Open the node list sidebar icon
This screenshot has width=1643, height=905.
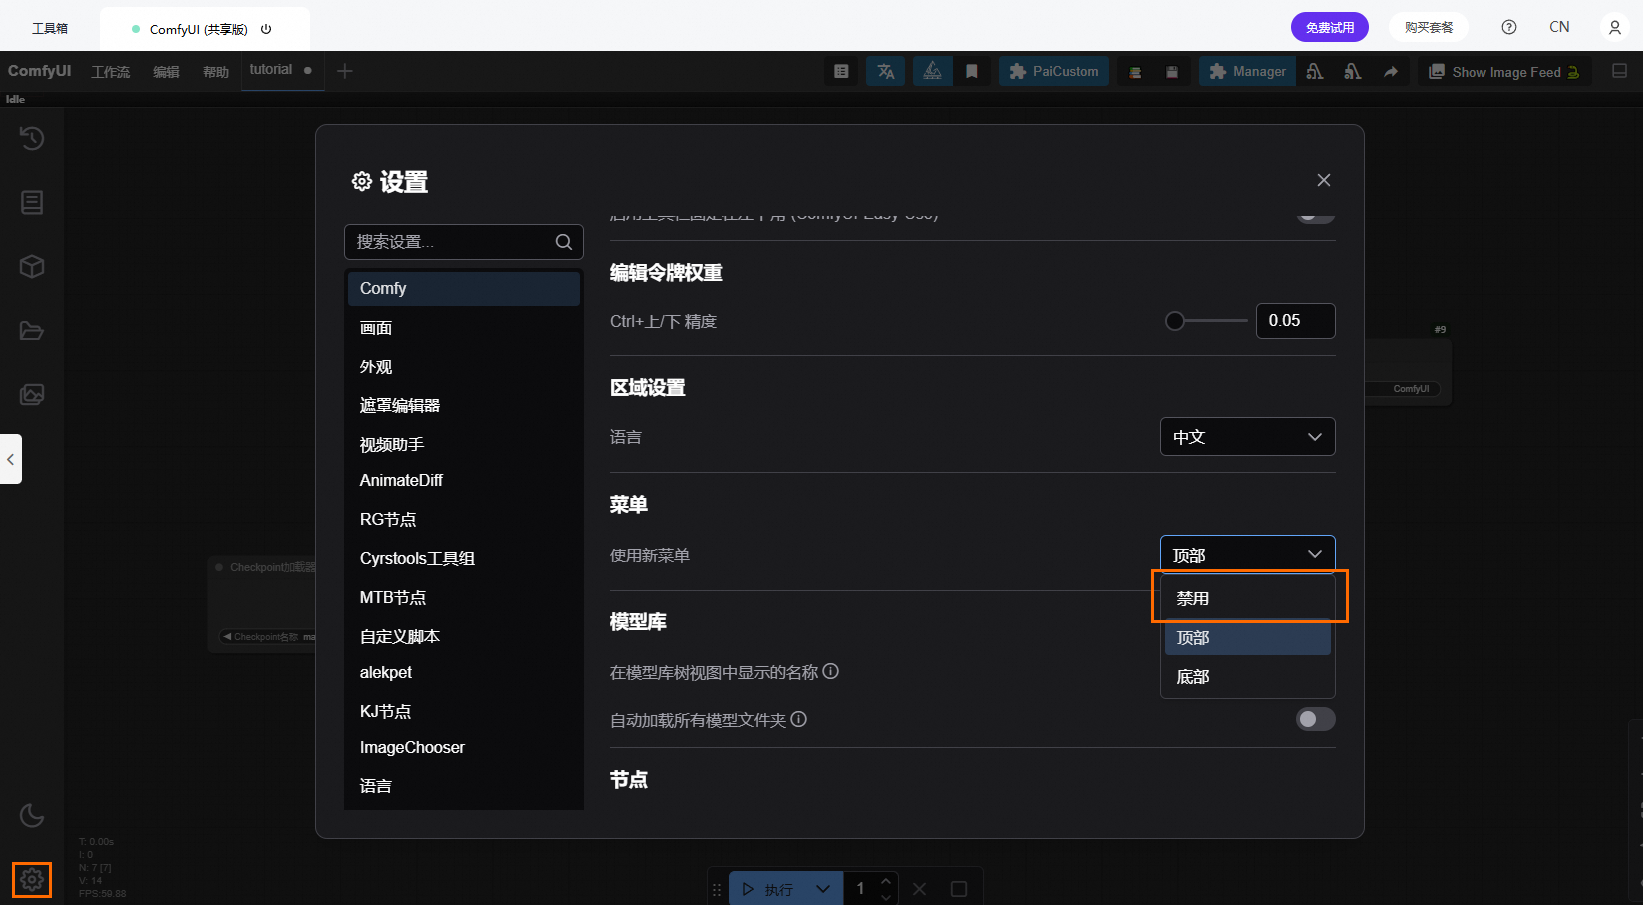coord(32,202)
